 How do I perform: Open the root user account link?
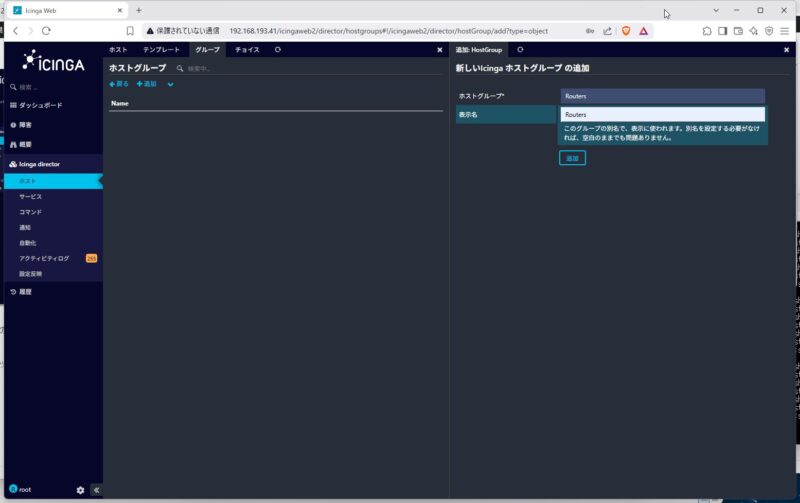(20, 489)
